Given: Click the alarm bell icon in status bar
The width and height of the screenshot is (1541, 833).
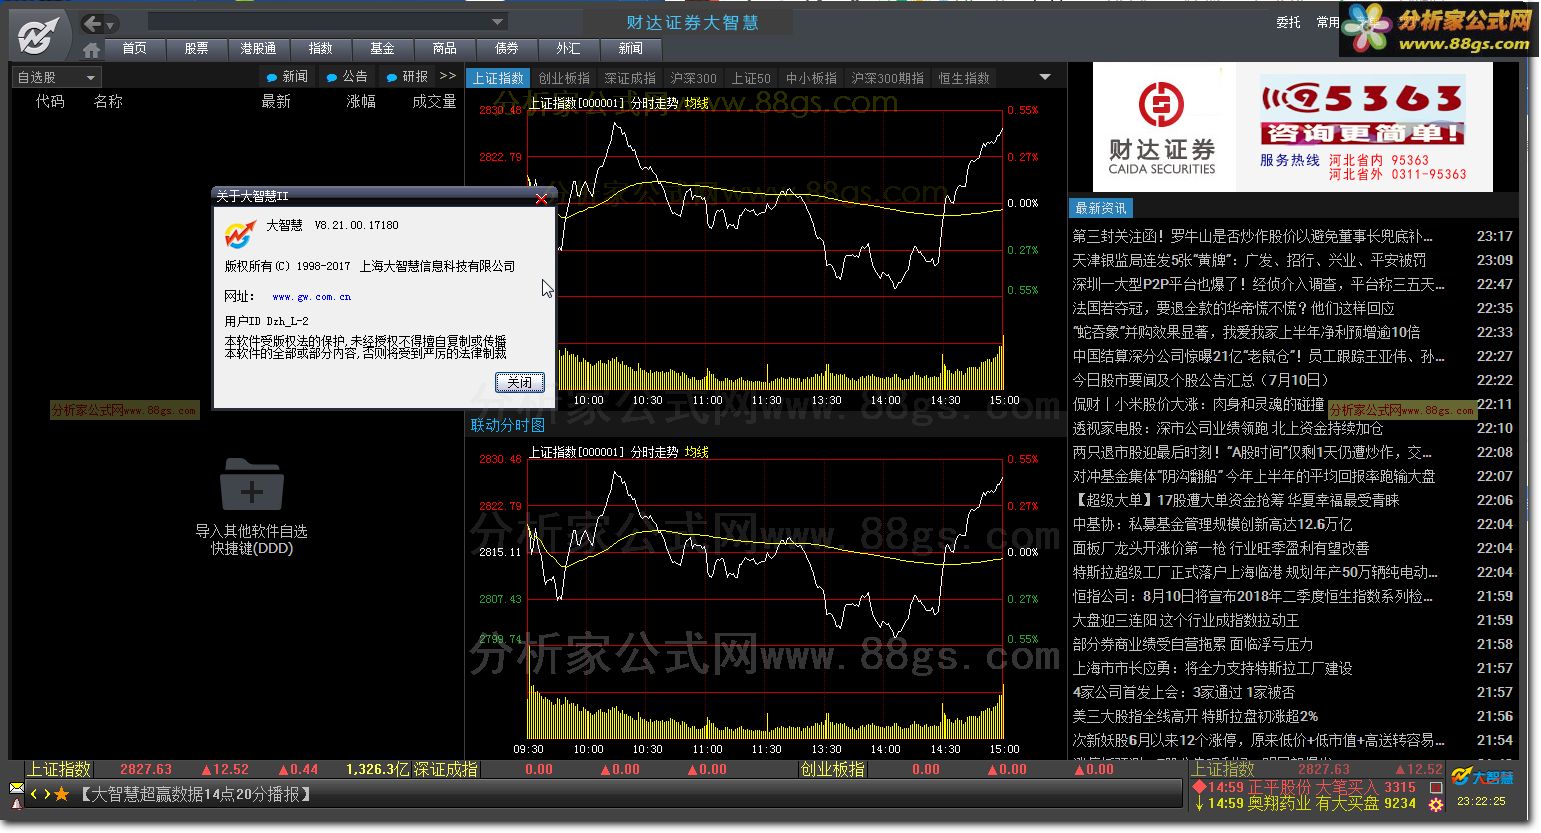Looking at the screenshot, I should 17,802.
